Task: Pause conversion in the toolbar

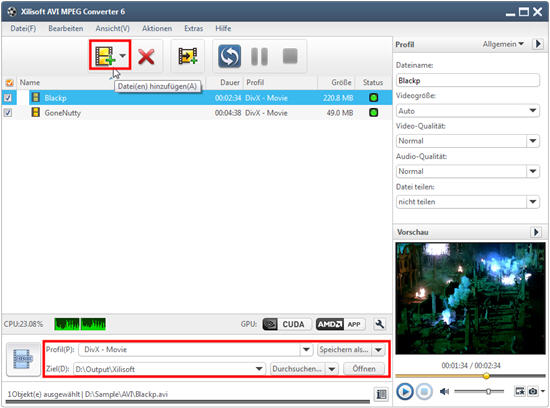Action: [x=260, y=56]
